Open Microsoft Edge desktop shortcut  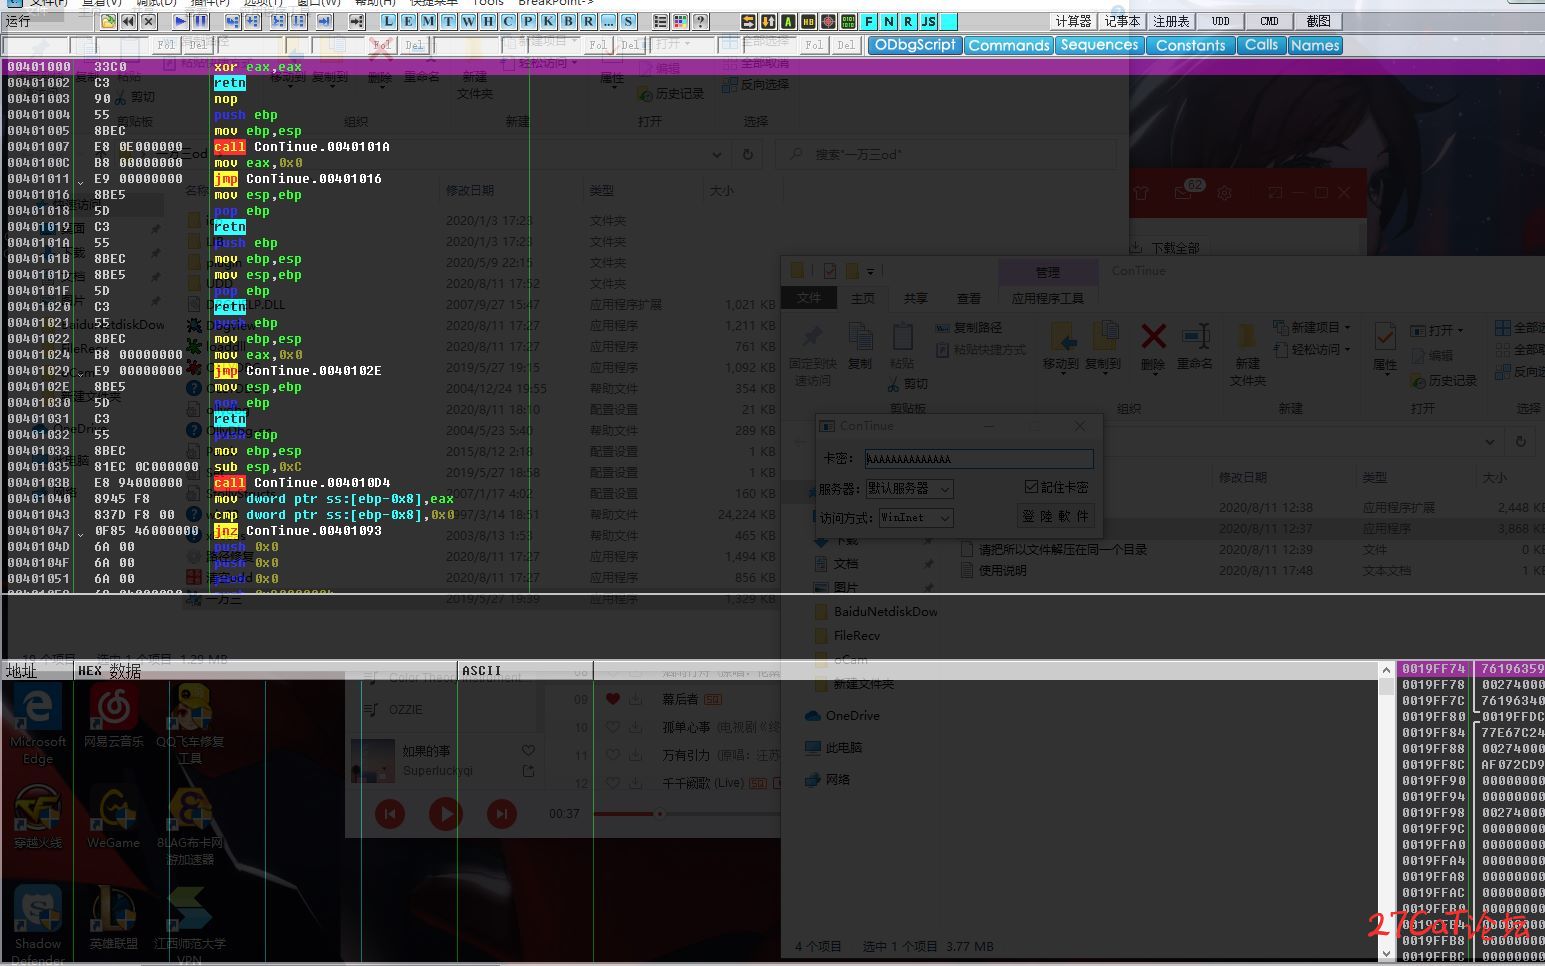coord(38,724)
